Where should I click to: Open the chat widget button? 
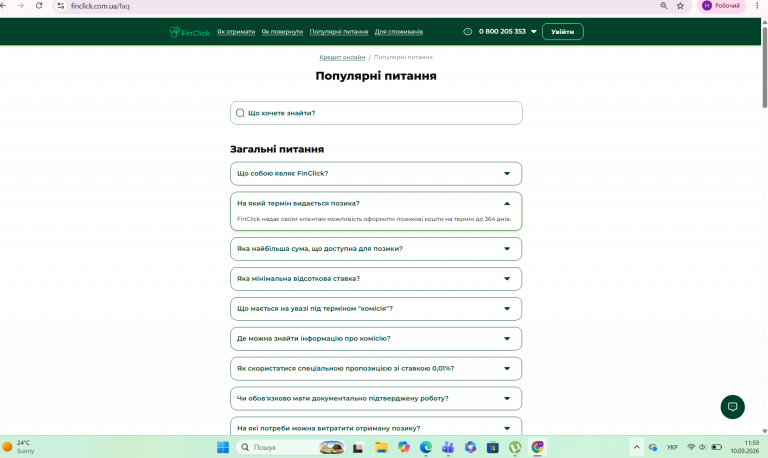[732, 407]
